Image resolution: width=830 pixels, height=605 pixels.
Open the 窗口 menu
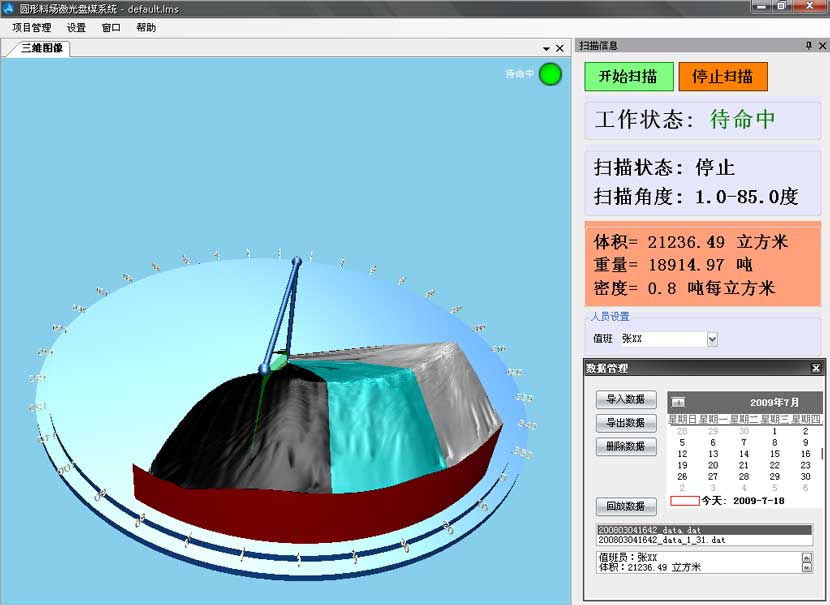[x=111, y=28]
